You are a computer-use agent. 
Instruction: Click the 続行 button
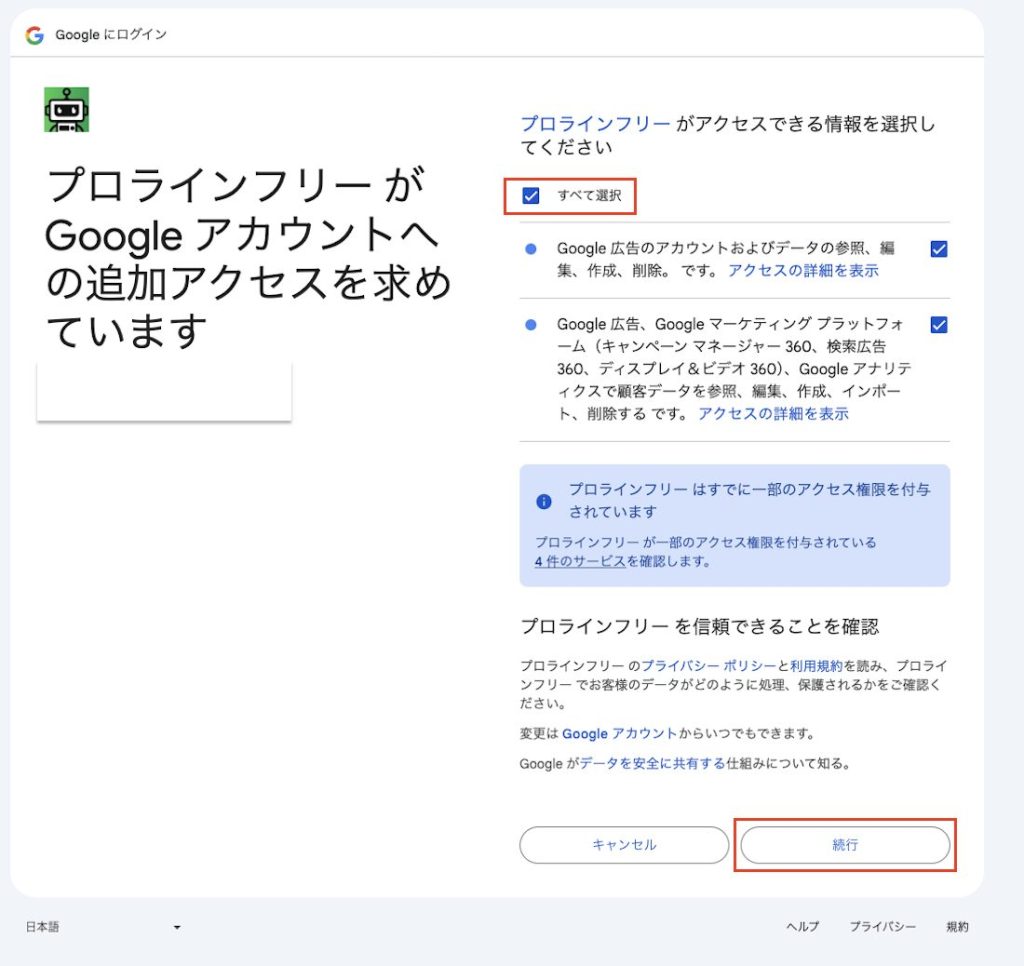click(845, 845)
